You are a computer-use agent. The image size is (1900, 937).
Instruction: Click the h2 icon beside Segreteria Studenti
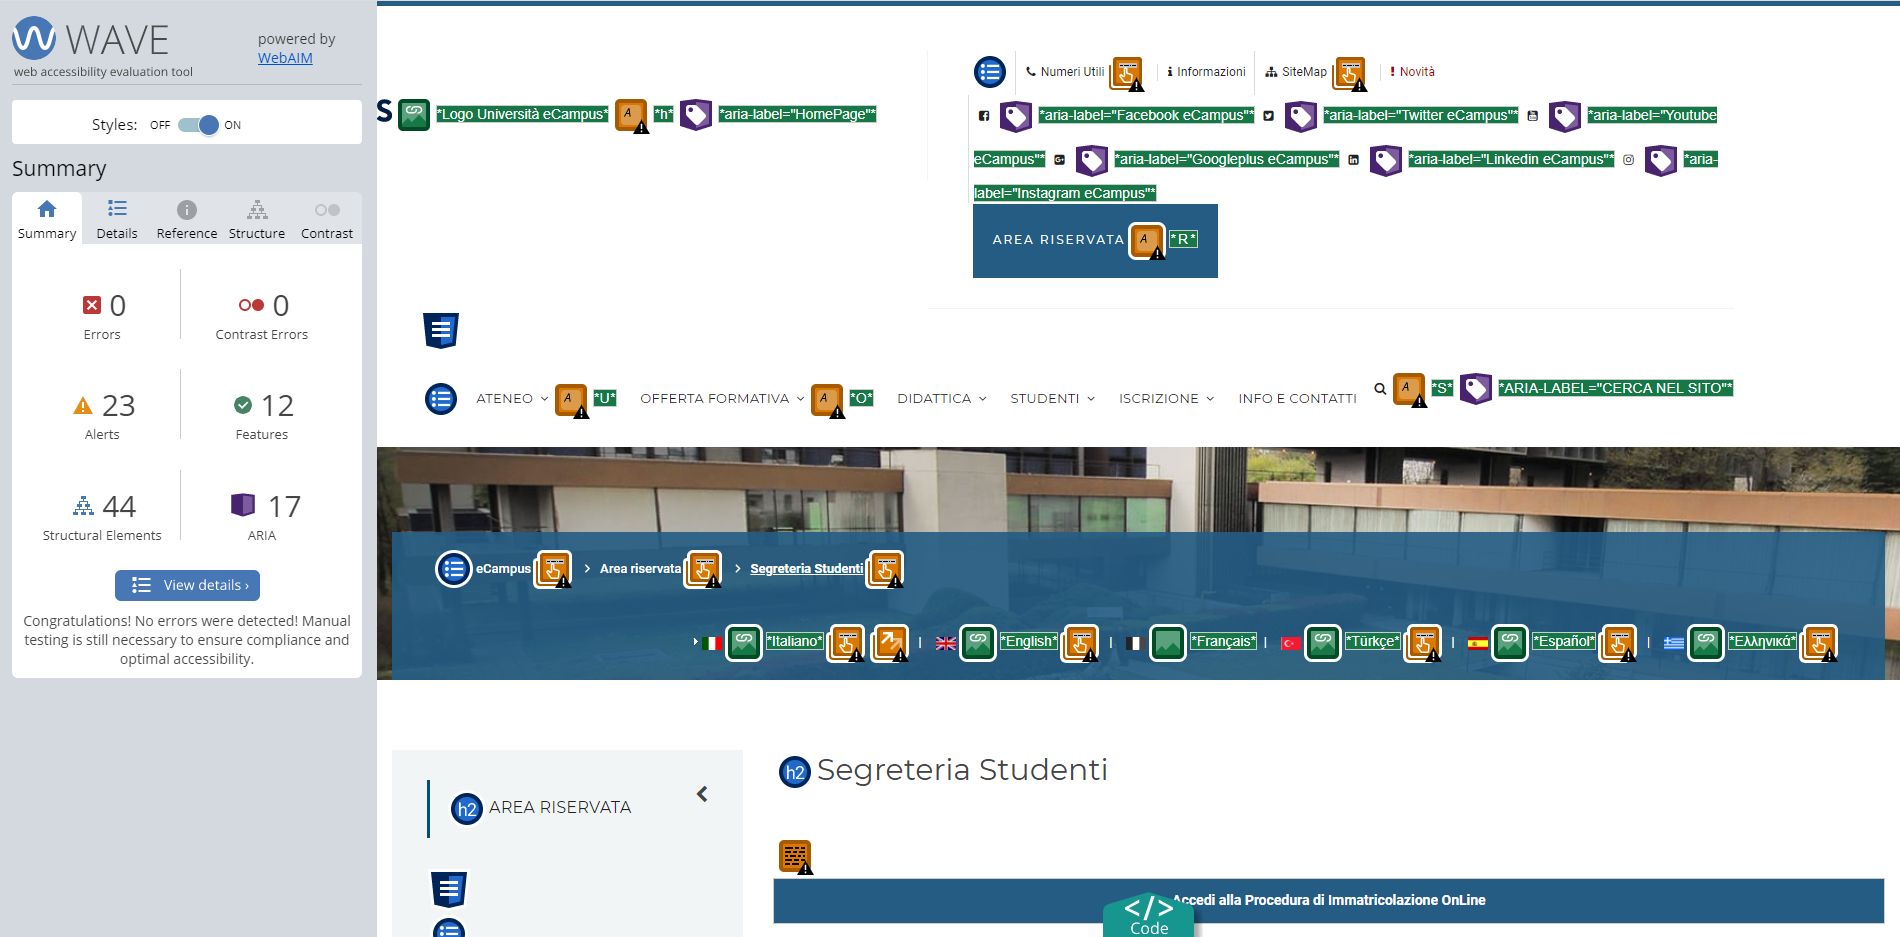(795, 771)
